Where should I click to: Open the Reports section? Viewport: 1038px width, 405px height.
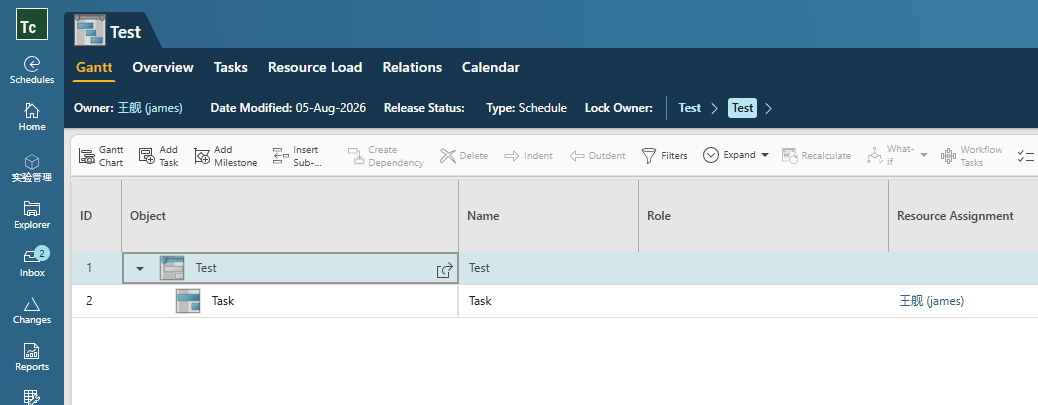pos(32,358)
